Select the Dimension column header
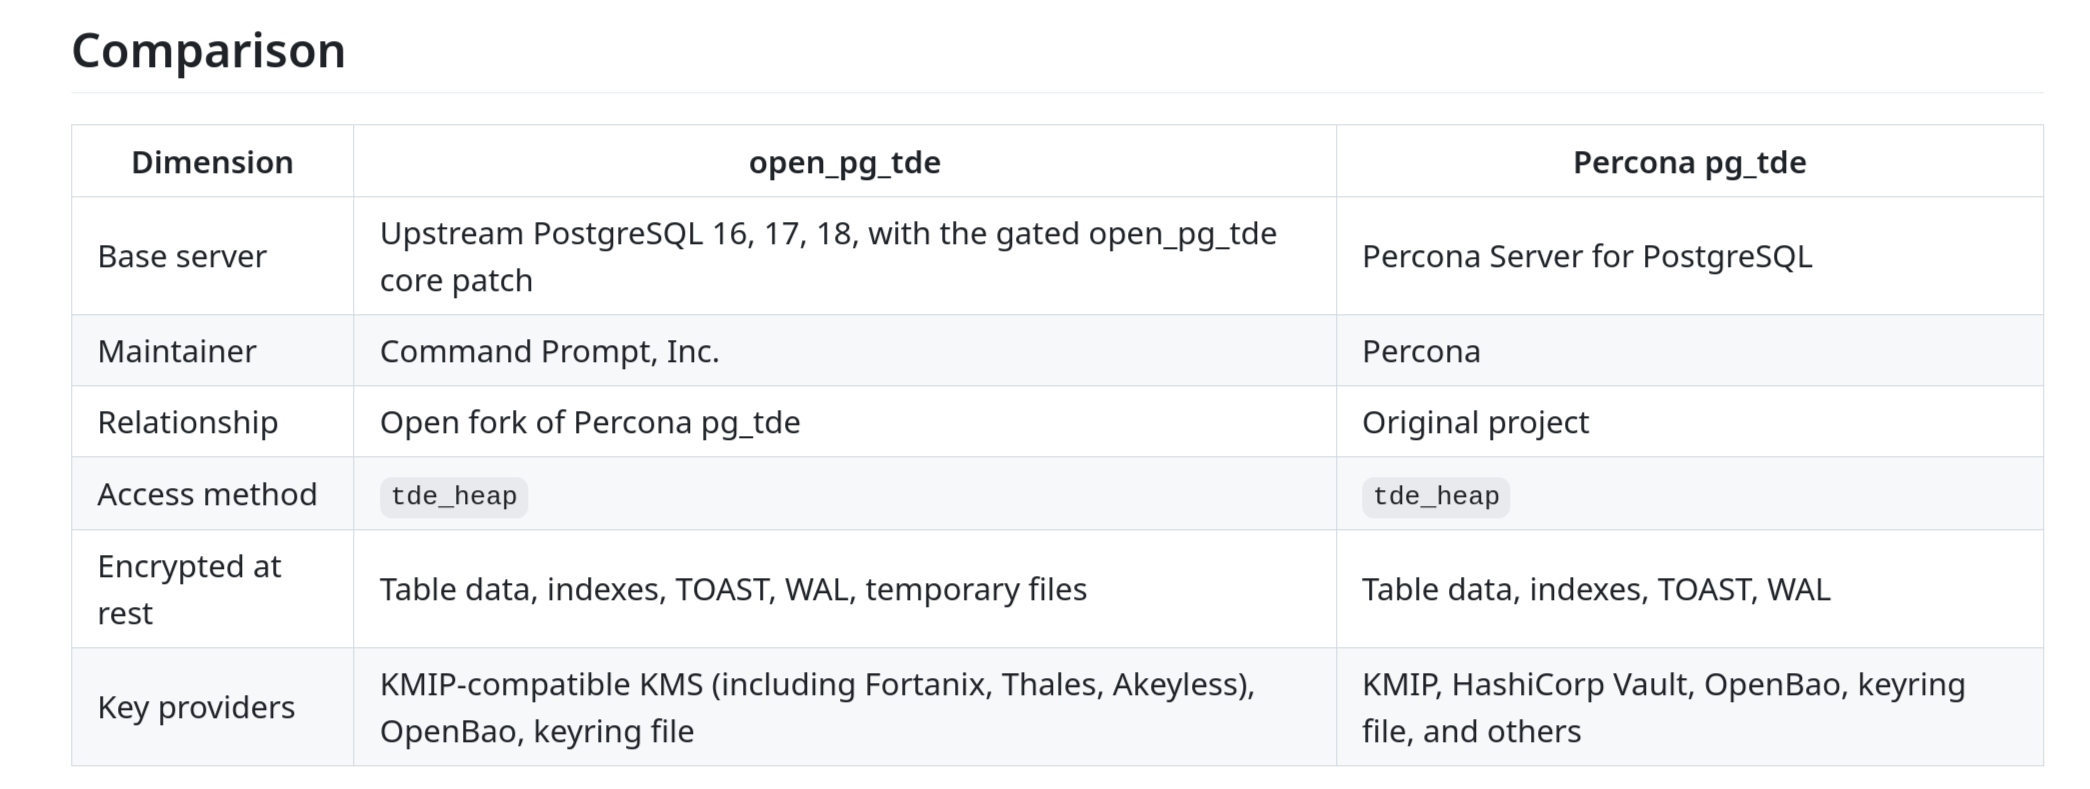Screen dimensions: 2090x789 pos(212,162)
